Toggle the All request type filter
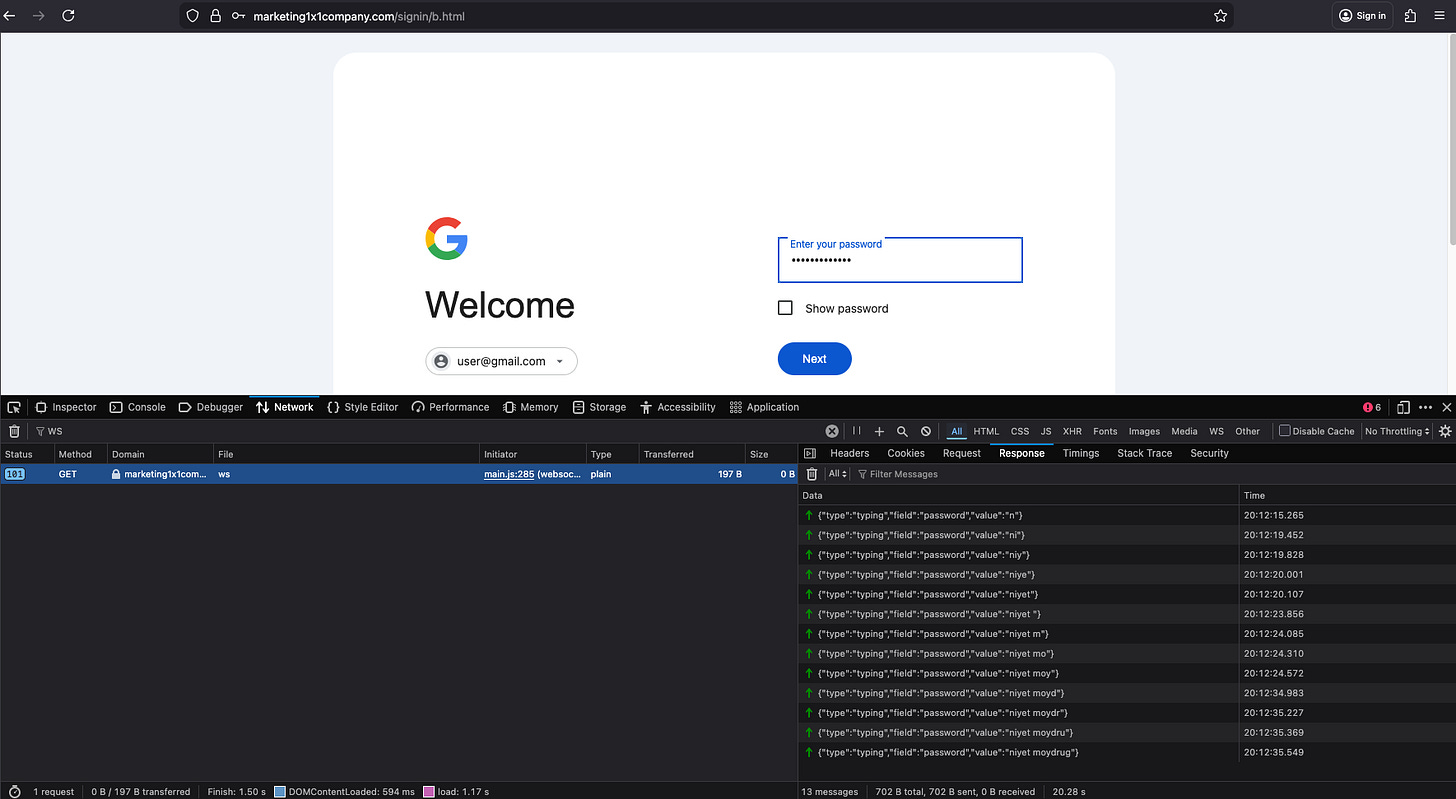 point(957,431)
